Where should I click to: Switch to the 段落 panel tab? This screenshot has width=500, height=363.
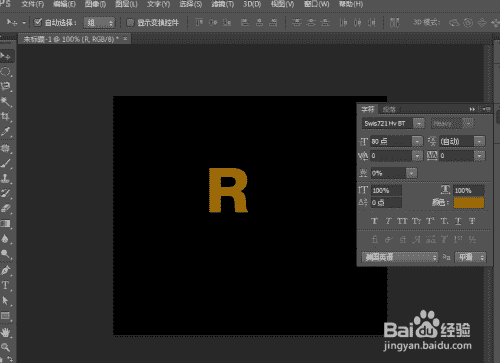point(389,109)
